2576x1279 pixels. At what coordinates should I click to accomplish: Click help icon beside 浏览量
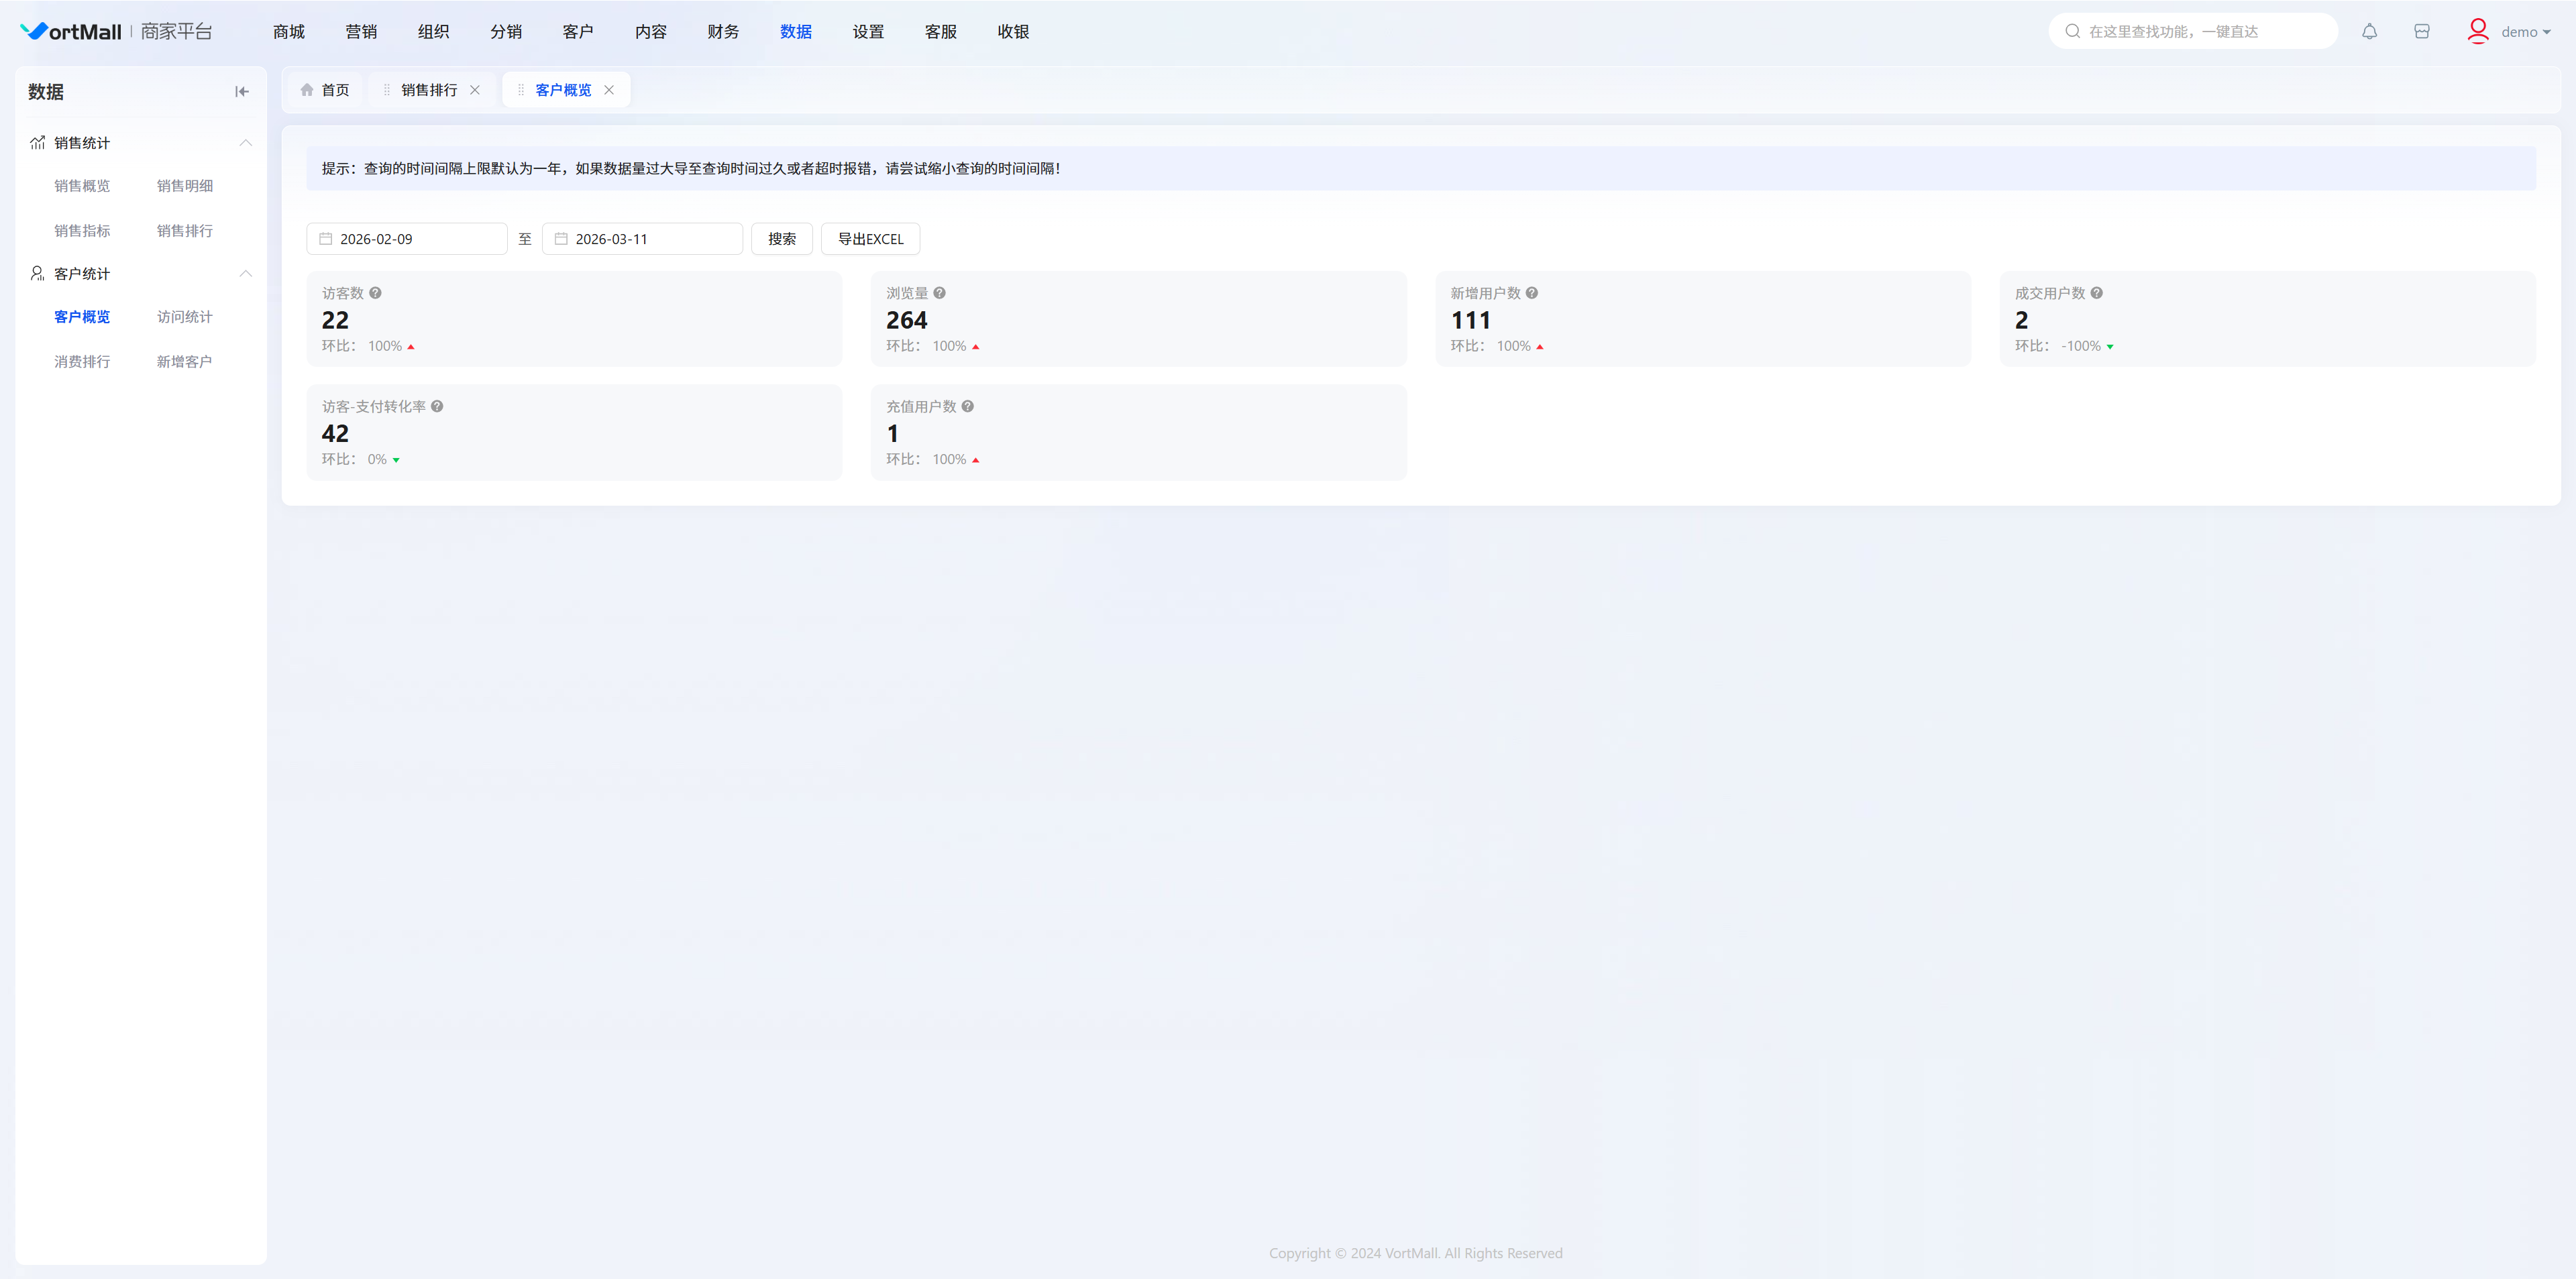click(939, 293)
